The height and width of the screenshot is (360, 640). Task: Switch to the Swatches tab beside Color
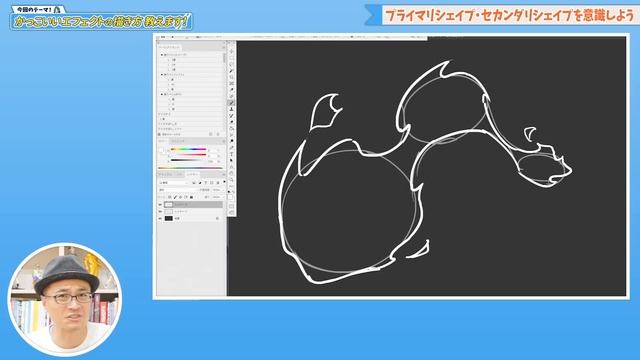click(x=178, y=141)
